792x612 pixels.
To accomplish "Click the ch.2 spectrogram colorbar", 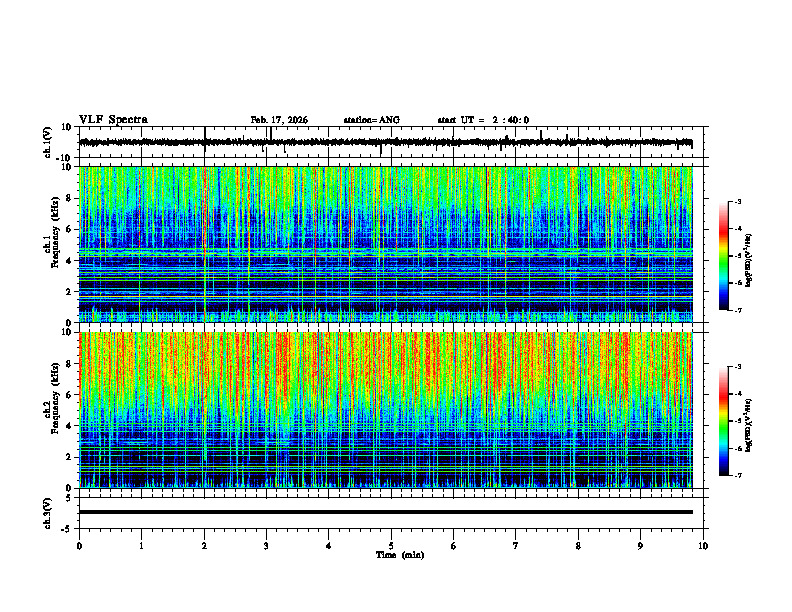I will (723, 421).
